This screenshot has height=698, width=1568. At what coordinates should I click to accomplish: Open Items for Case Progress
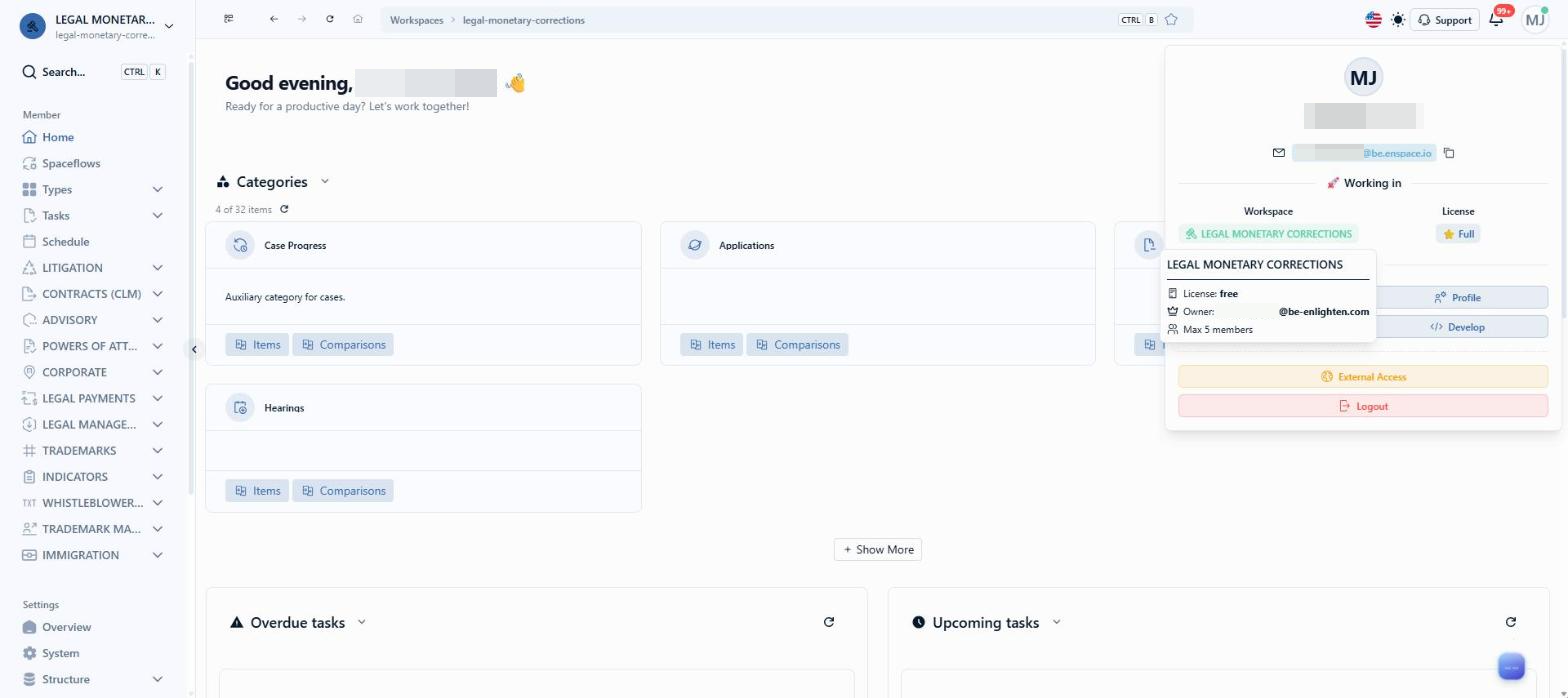tap(257, 344)
